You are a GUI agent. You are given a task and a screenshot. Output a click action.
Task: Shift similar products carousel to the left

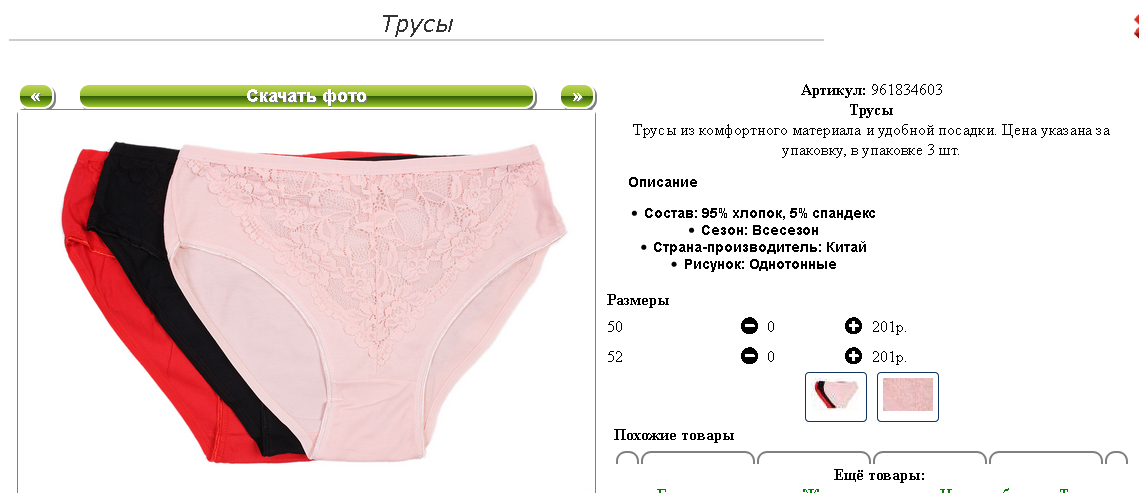point(627,458)
